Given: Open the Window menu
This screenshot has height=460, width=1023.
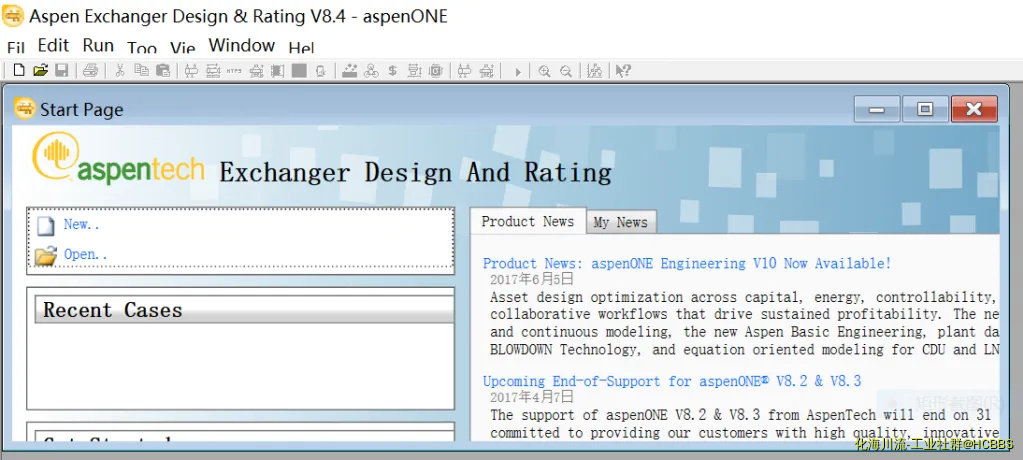Looking at the screenshot, I should [241, 46].
